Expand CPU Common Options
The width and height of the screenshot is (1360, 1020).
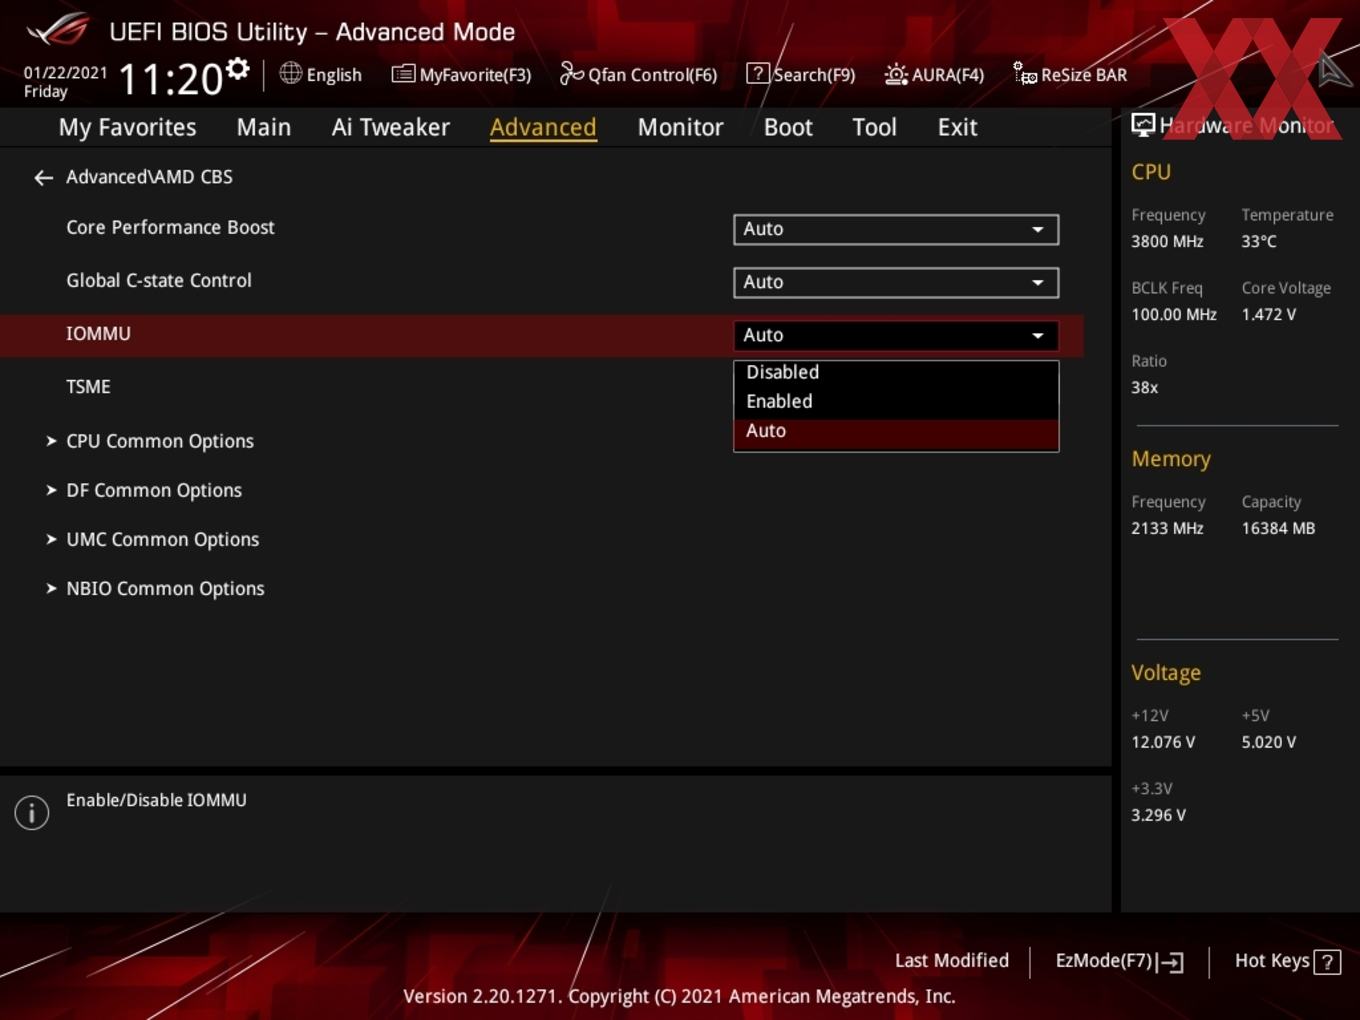coord(159,441)
